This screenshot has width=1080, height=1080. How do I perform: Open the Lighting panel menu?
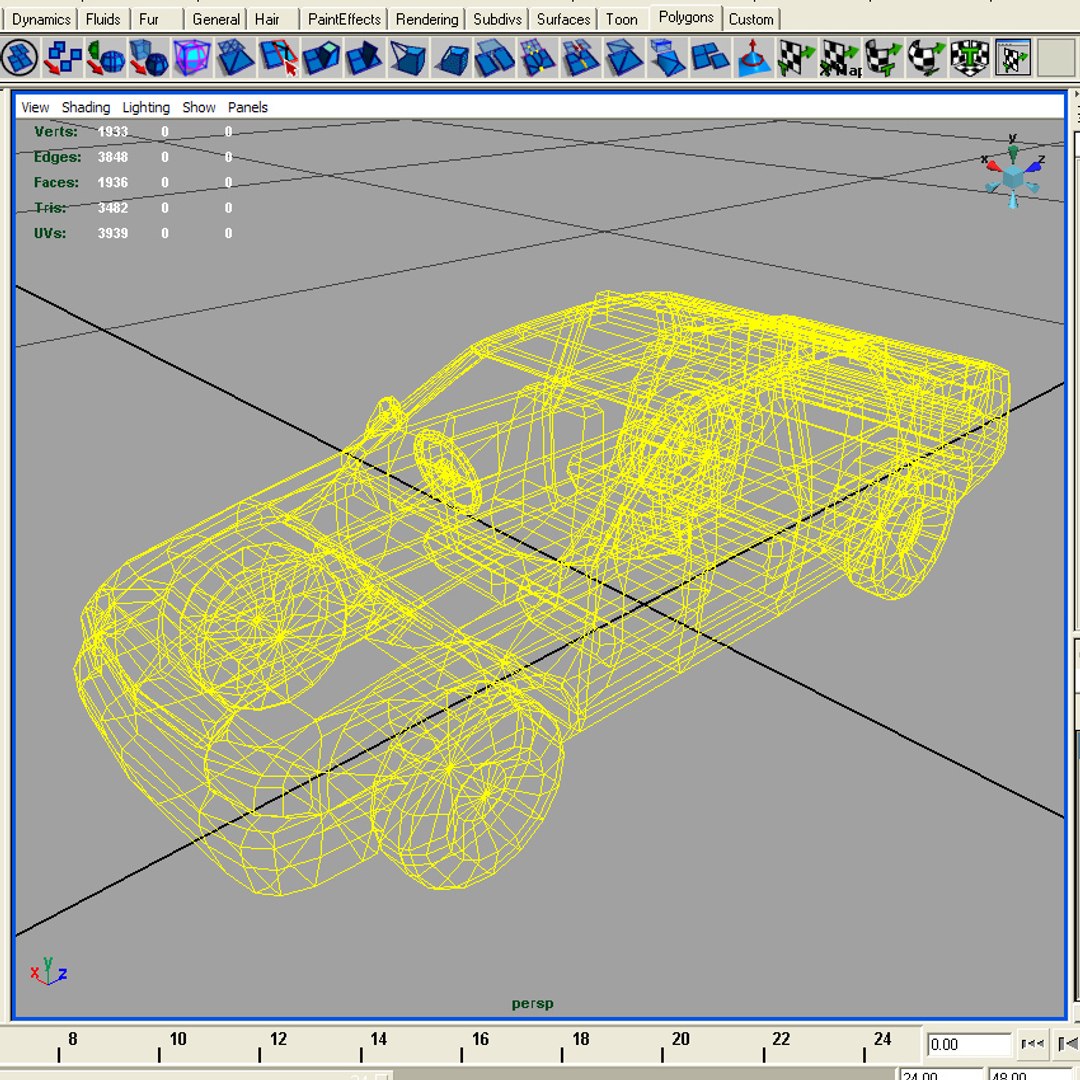[x=146, y=107]
